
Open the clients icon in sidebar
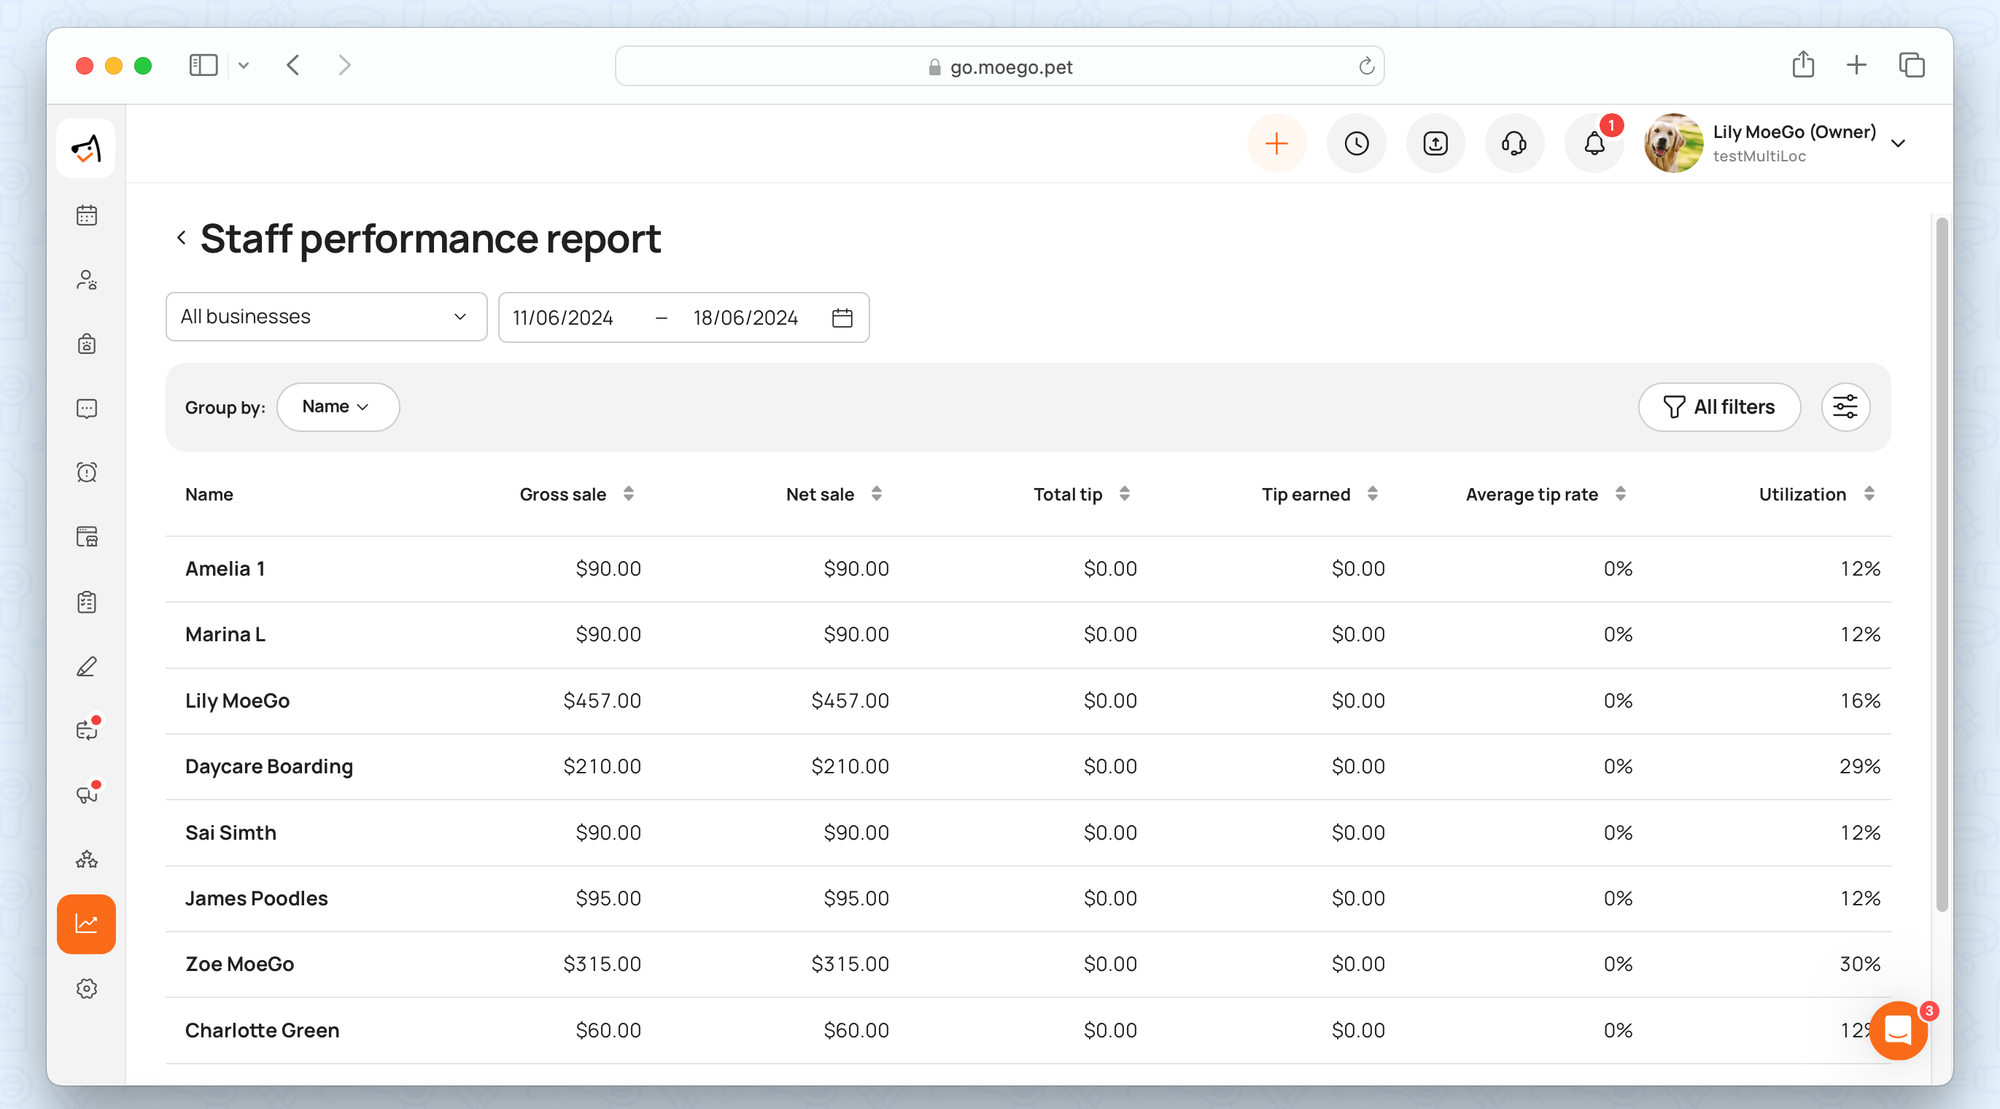[87, 280]
